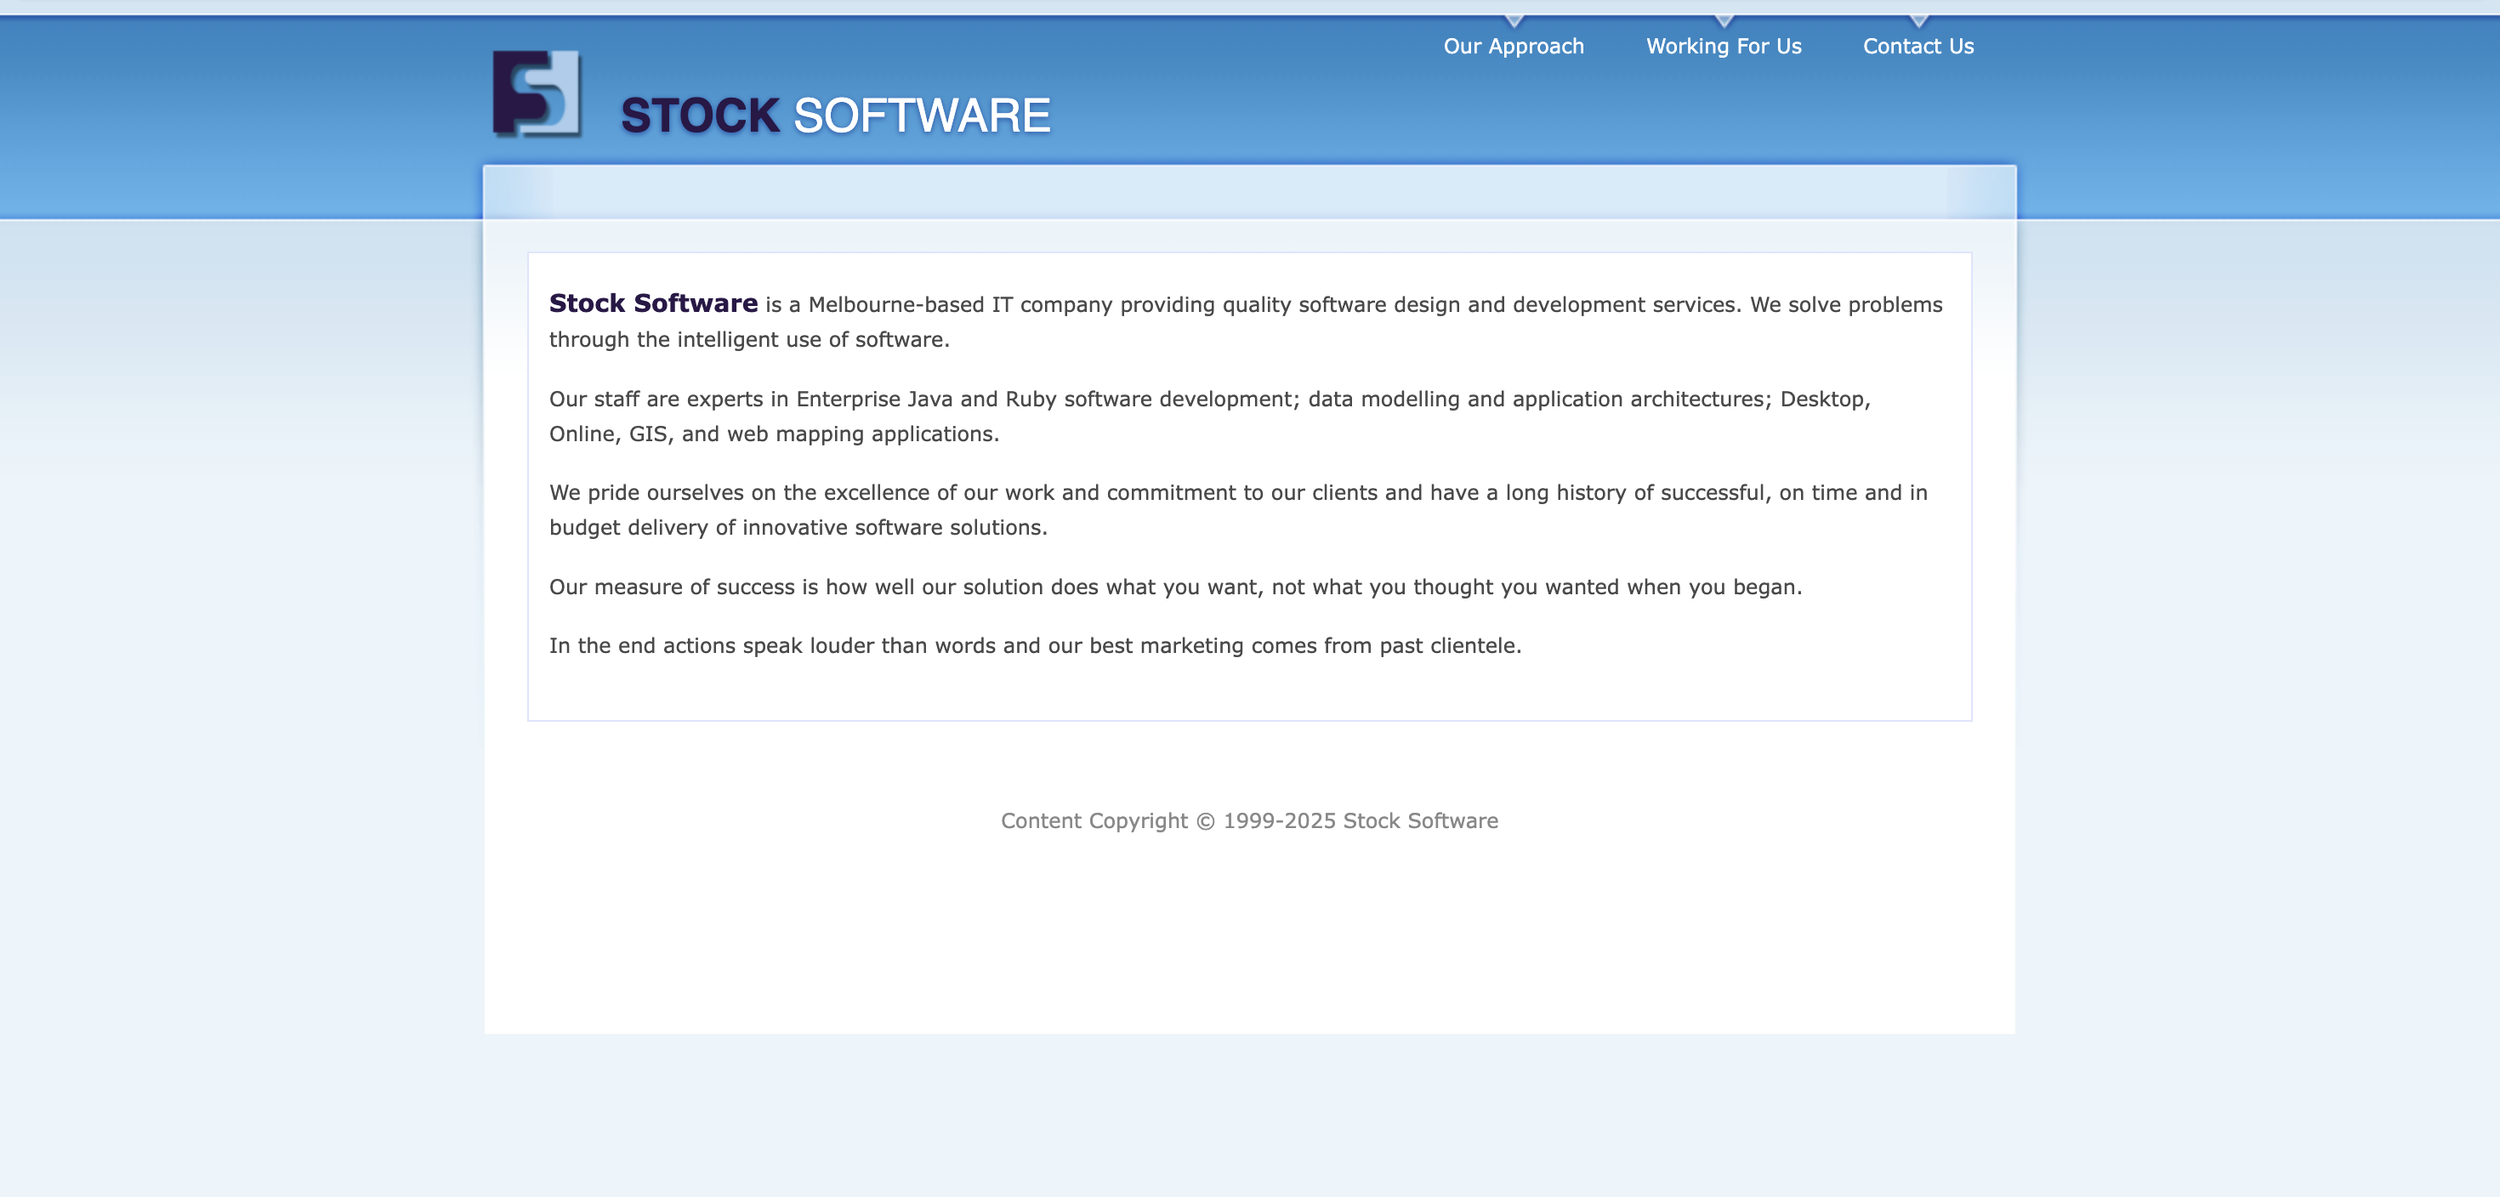Click the triangle marker above Contact Us
Screen dimensions: 2500x1197
tap(1917, 21)
